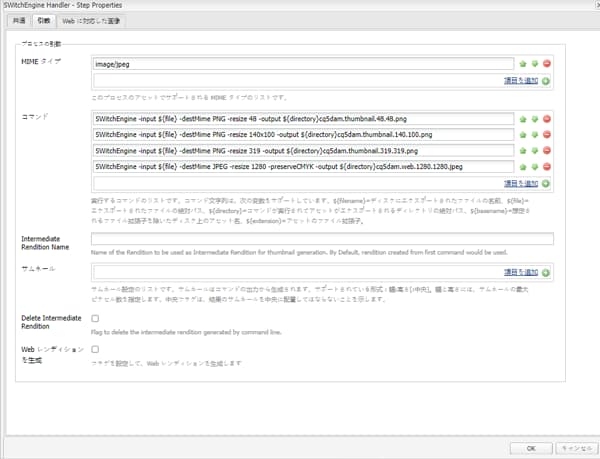Move the thumbnail.319.319 command down
The width and height of the screenshot is (600, 459).
click(535, 151)
